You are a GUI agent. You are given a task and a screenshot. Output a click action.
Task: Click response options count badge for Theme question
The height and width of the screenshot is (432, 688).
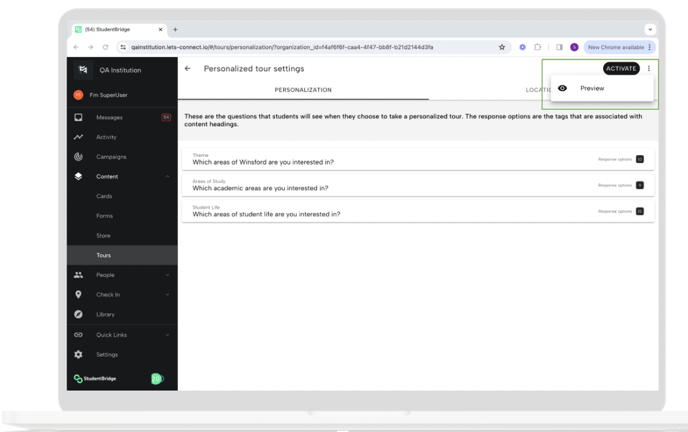click(x=640, y=159)
